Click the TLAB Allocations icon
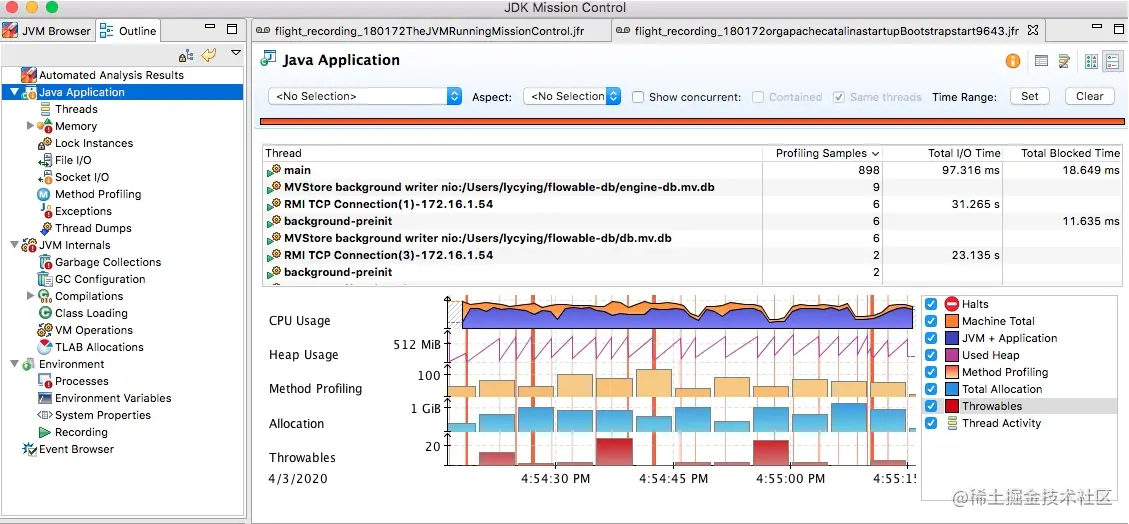 point(45,347)
